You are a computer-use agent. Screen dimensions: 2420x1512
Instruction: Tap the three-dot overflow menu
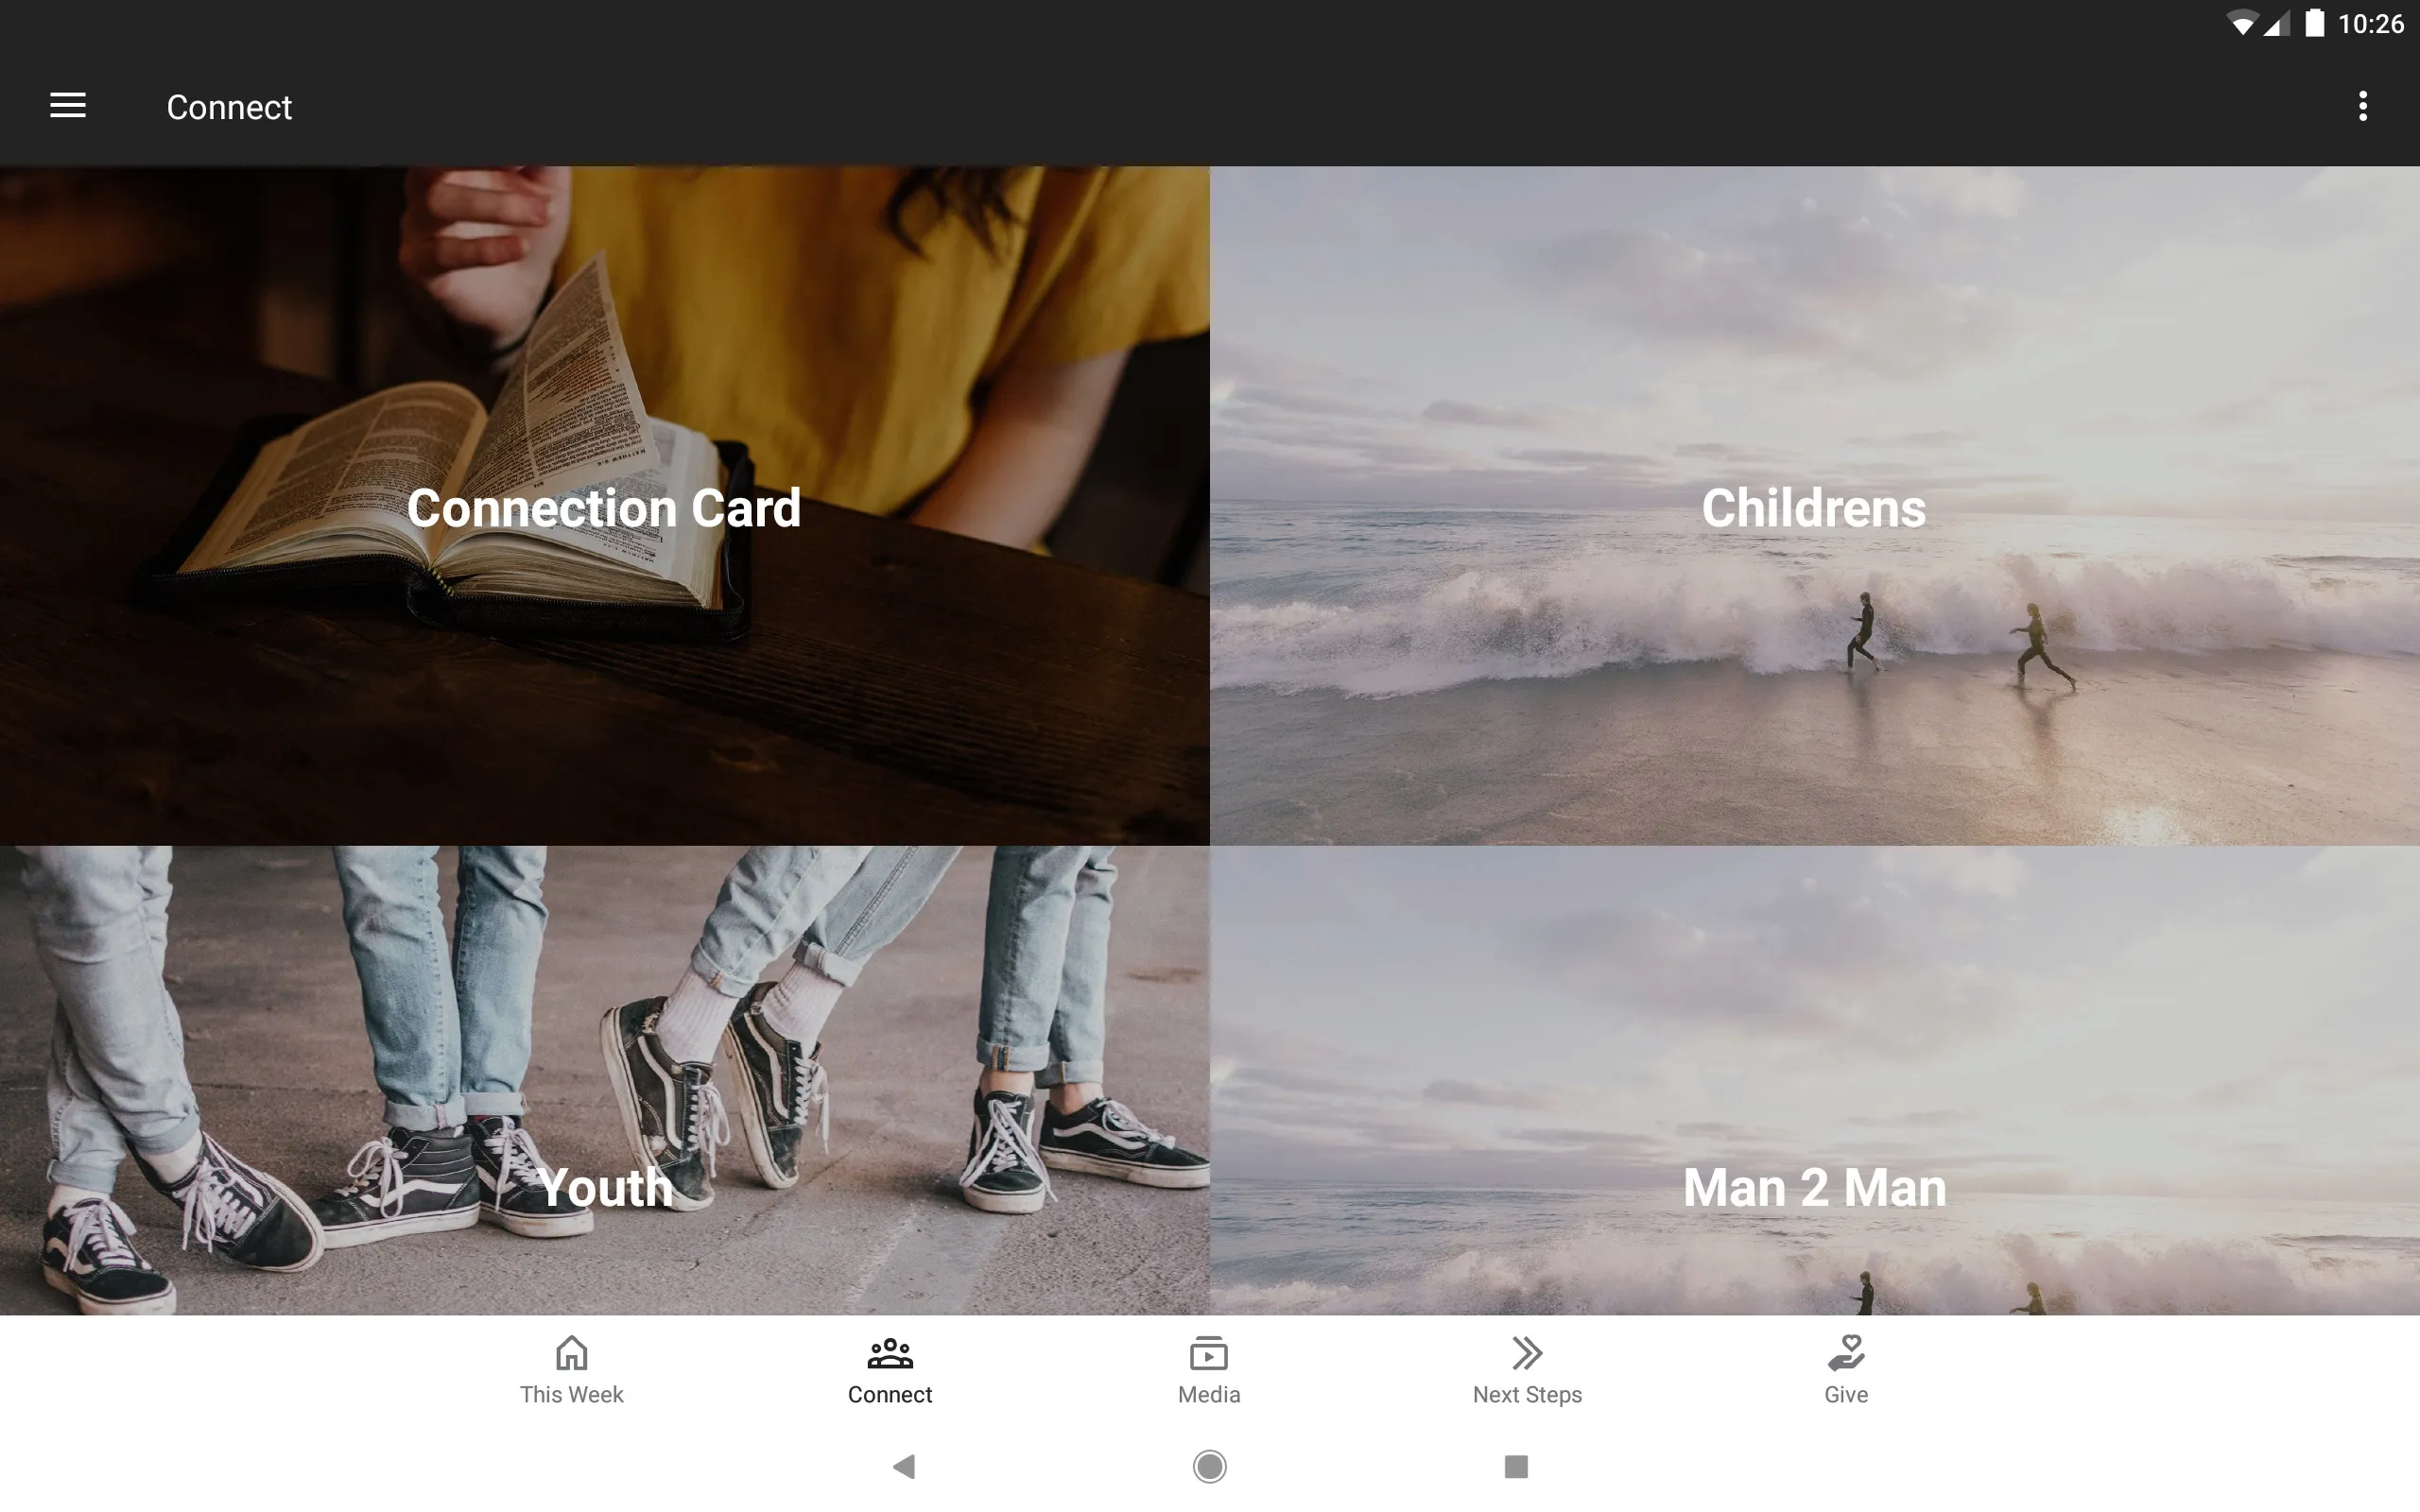tap(2362, 106)
